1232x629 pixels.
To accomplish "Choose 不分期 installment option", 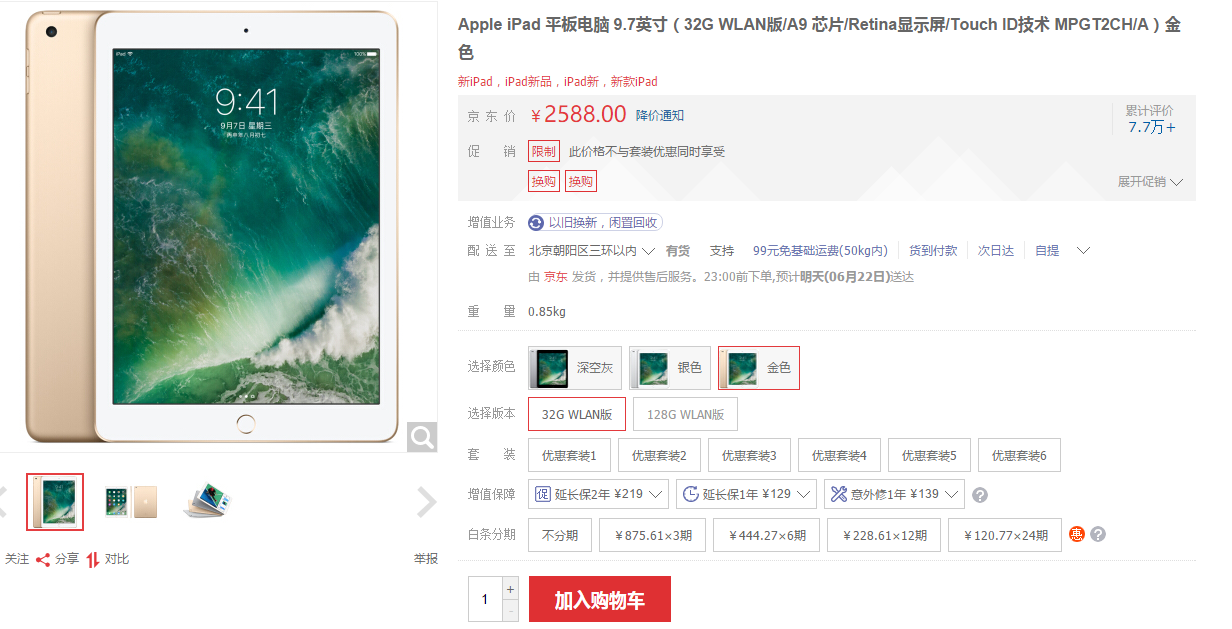I will [560, 535].
